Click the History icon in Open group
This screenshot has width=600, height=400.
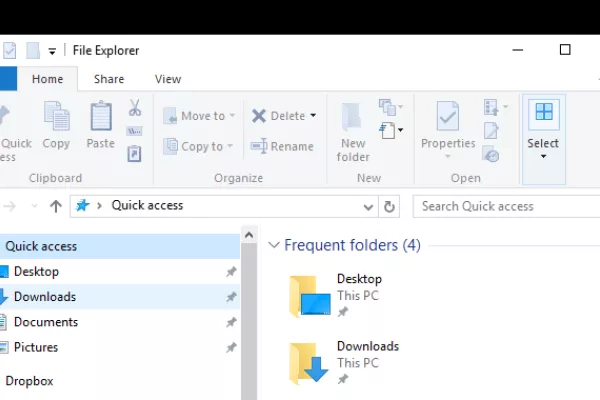[x=491, y=154]
